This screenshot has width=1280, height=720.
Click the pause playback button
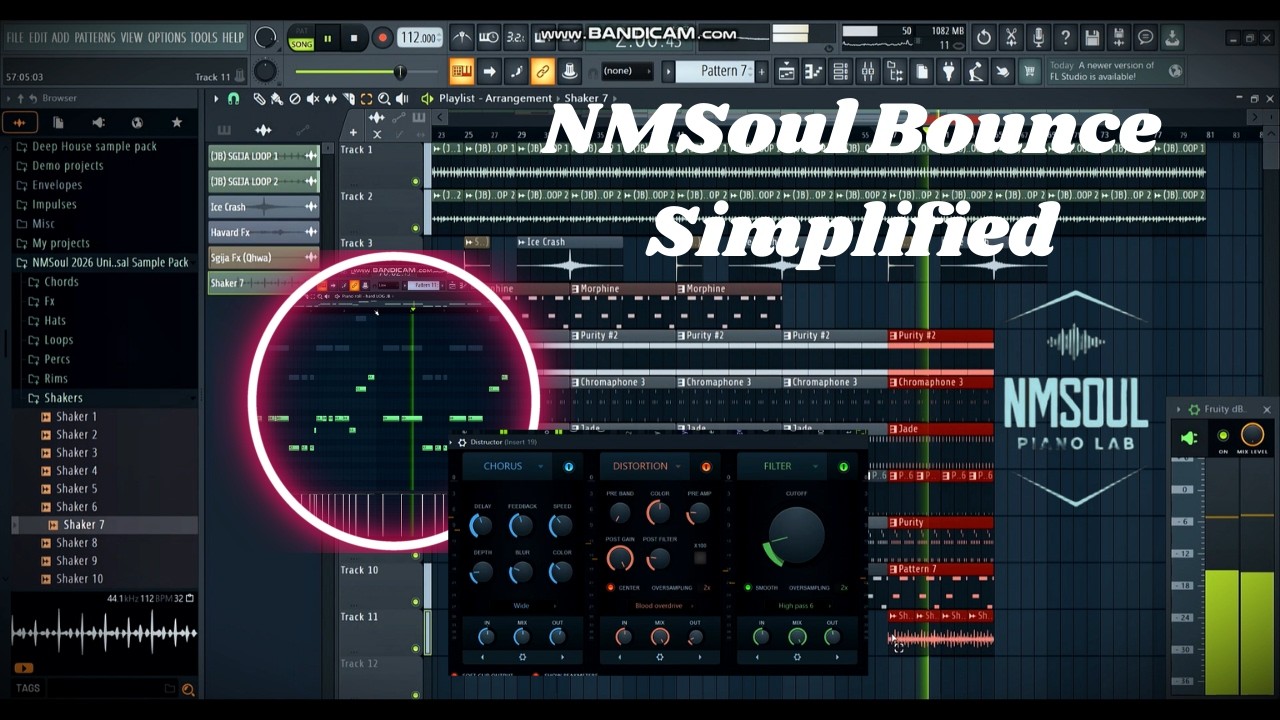point(328,38)
